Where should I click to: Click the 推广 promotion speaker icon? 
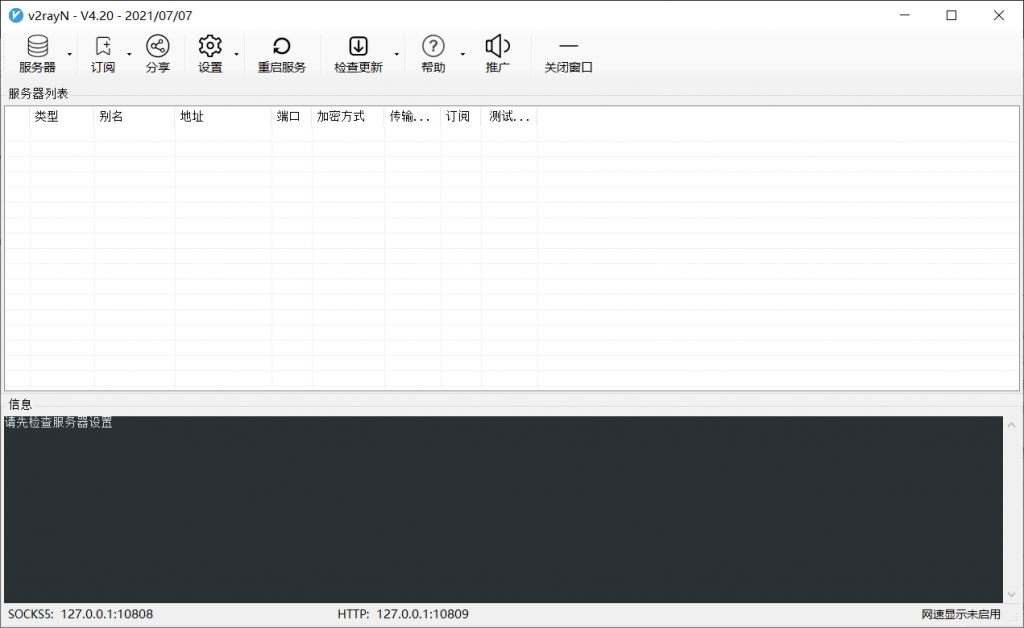click(x=497, y=47)
